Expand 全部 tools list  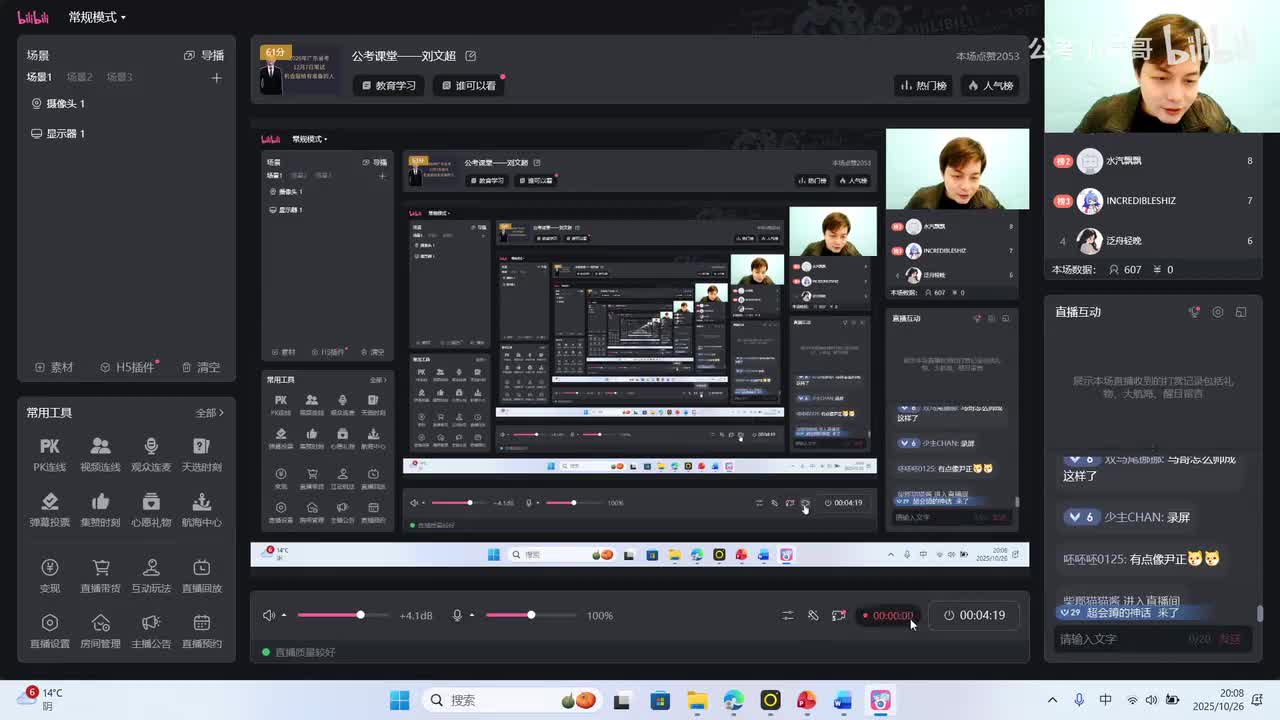[x=210, y=413]
